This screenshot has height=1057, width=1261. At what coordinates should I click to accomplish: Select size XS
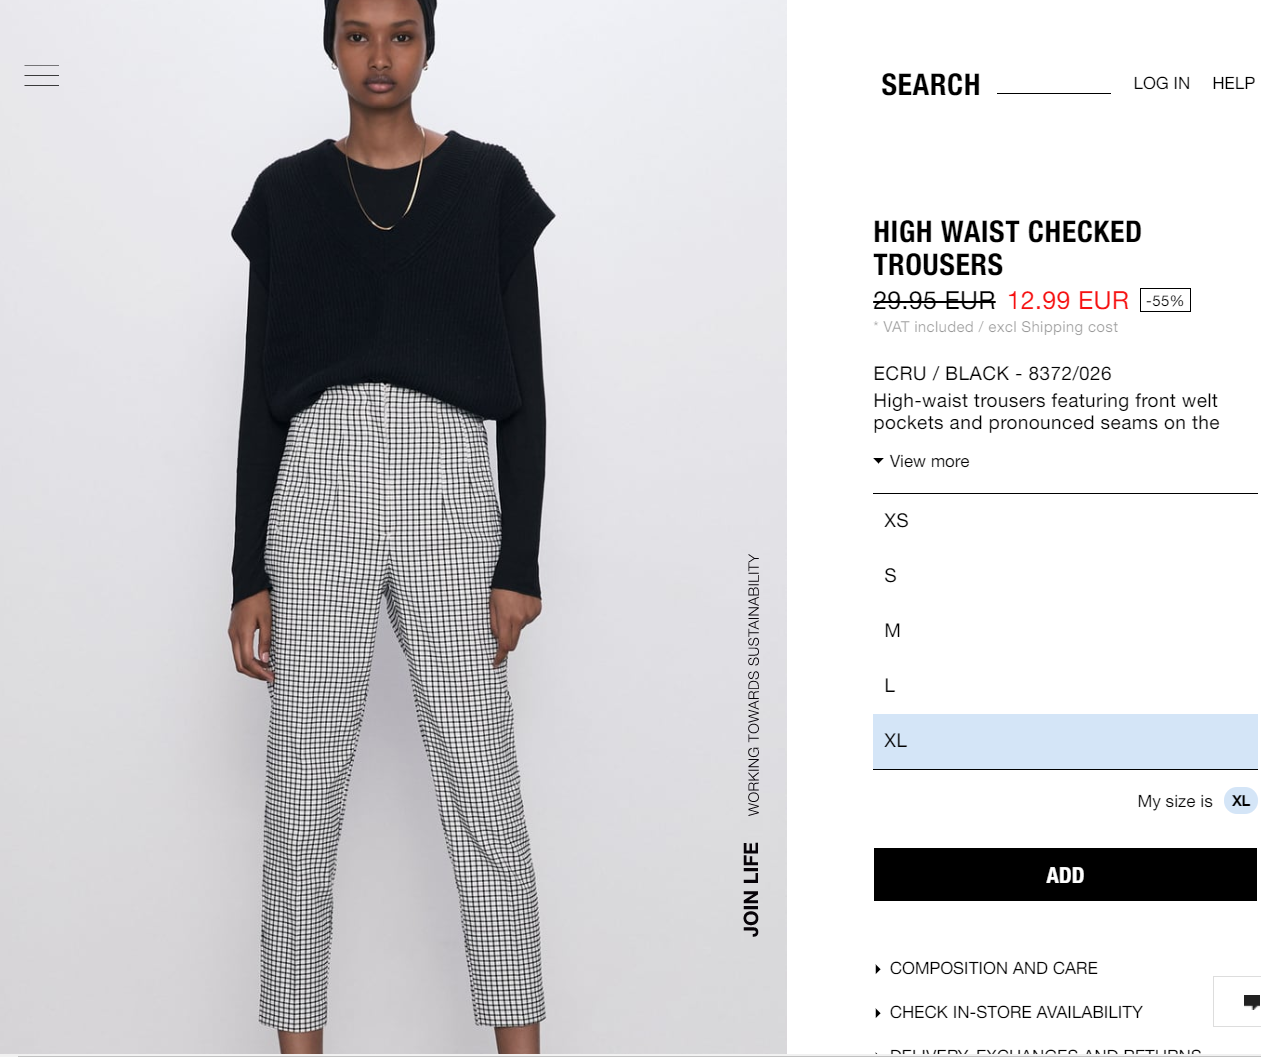pos(1065,521)
